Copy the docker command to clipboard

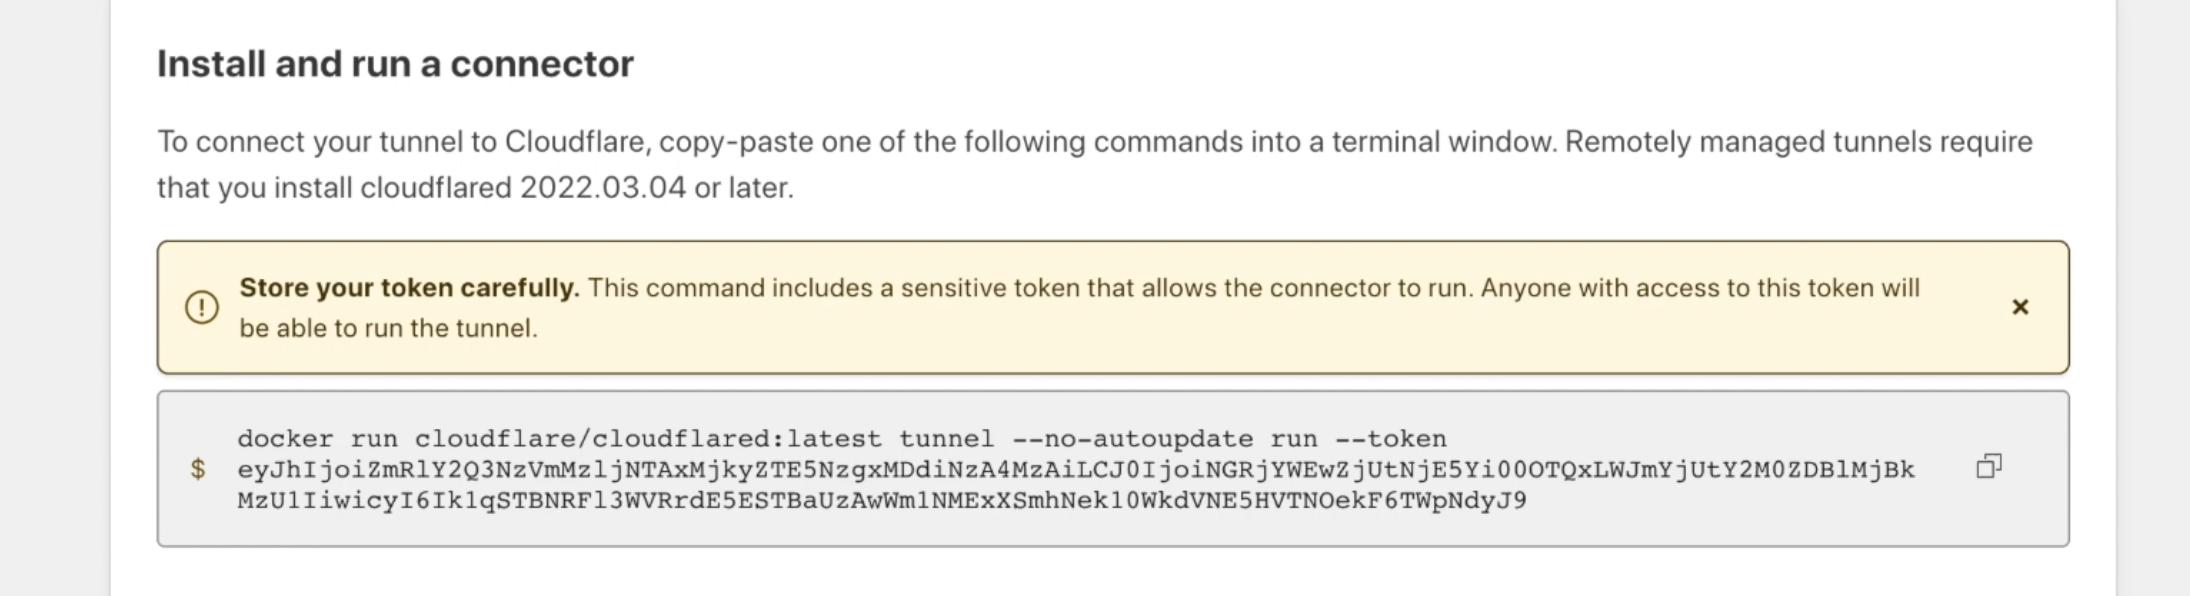[1989, 467]
